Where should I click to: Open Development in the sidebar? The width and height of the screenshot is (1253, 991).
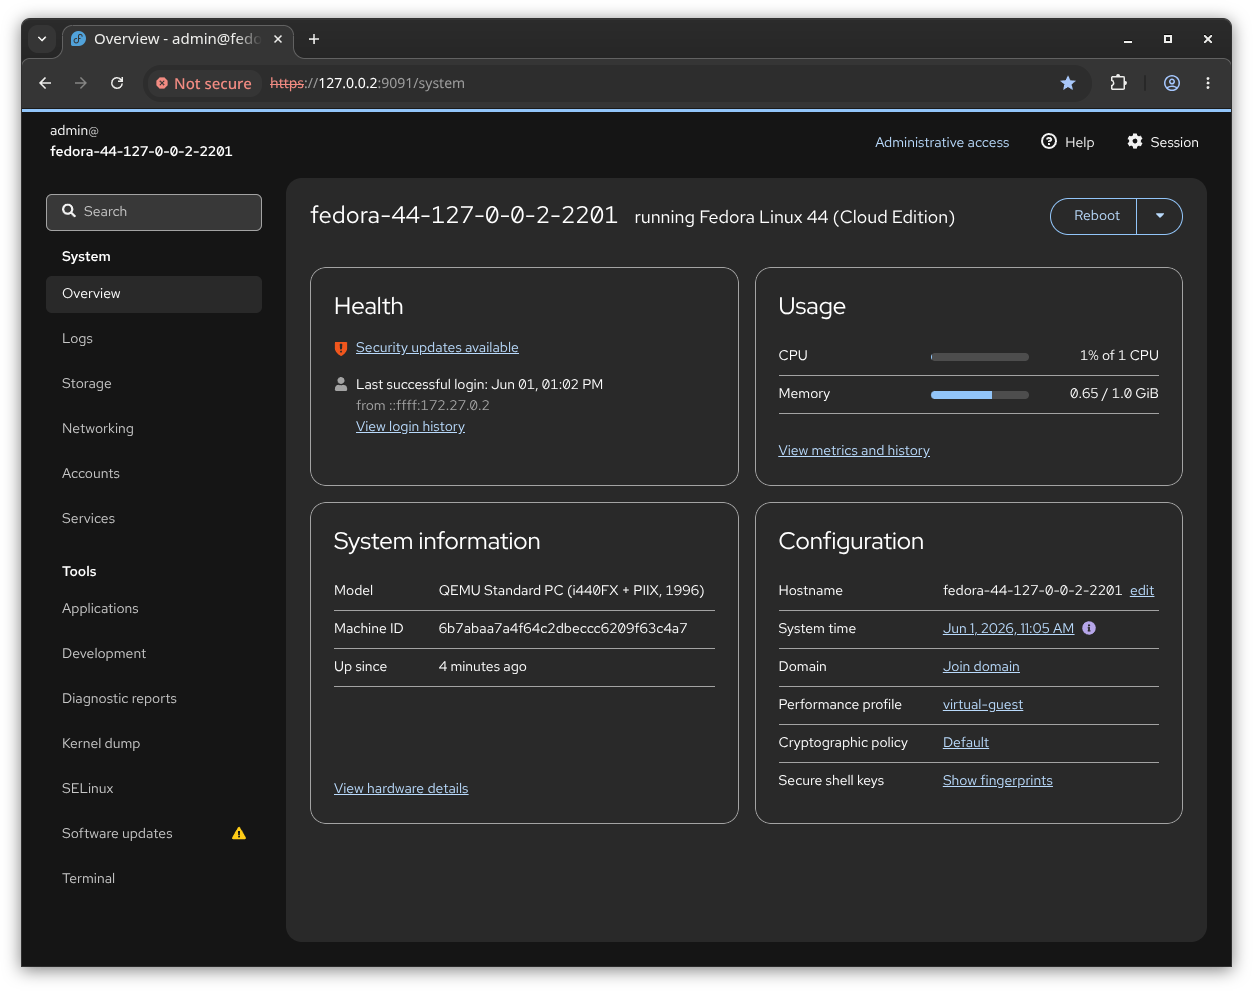154,654
